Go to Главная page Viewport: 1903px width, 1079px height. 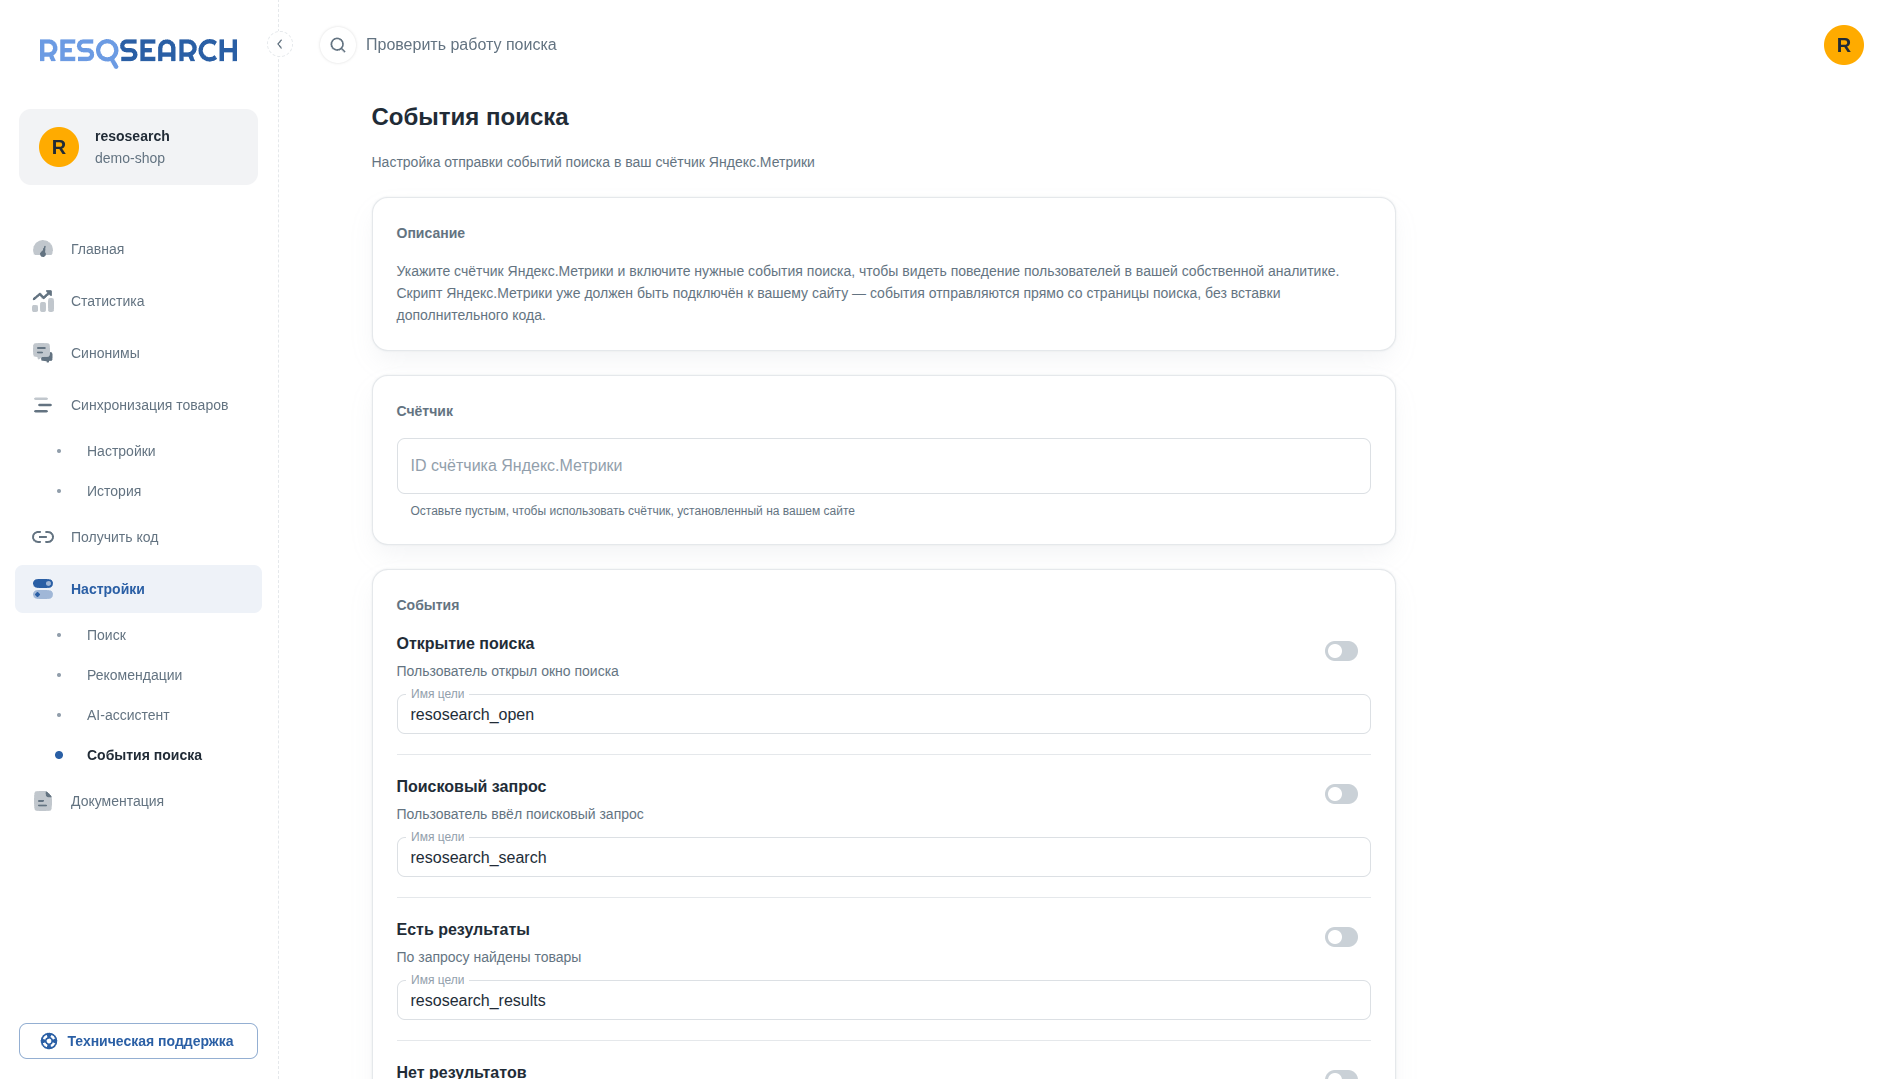click(x=138, y=249)
